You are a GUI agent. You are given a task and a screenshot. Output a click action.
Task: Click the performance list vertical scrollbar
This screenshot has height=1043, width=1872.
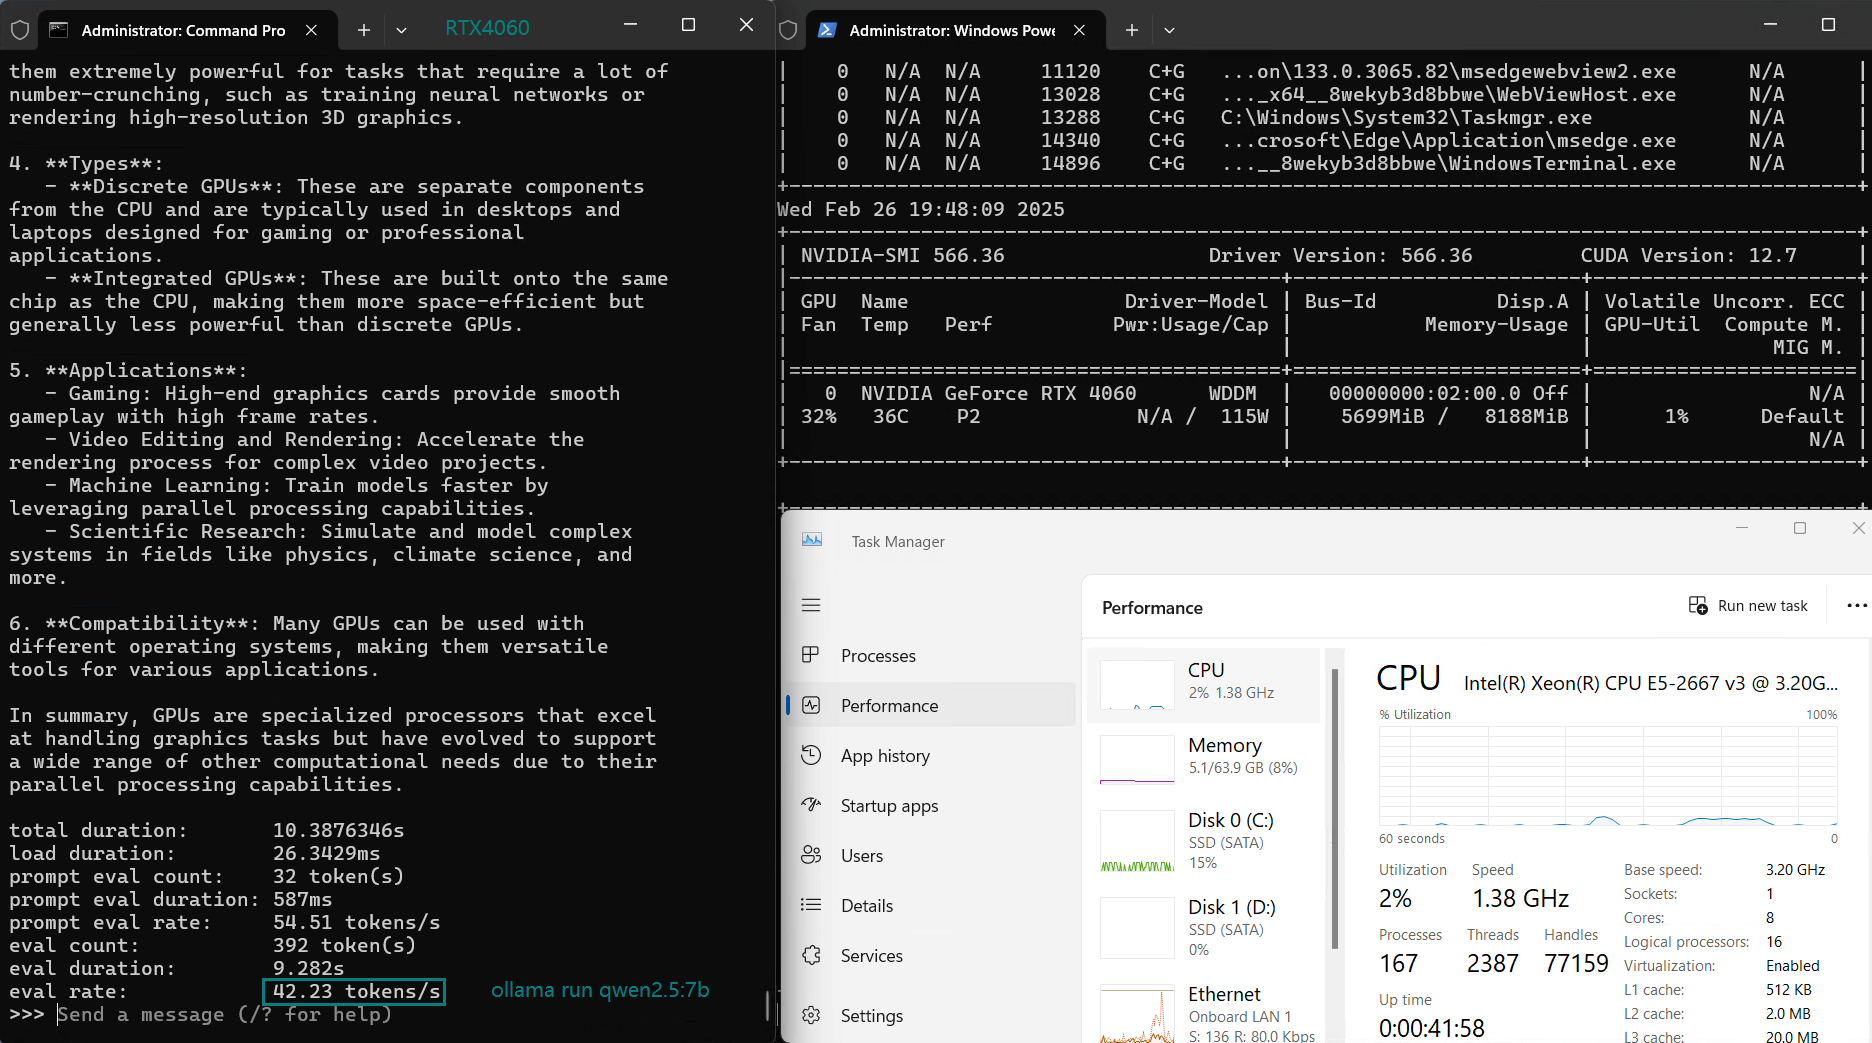(1335, 810)
